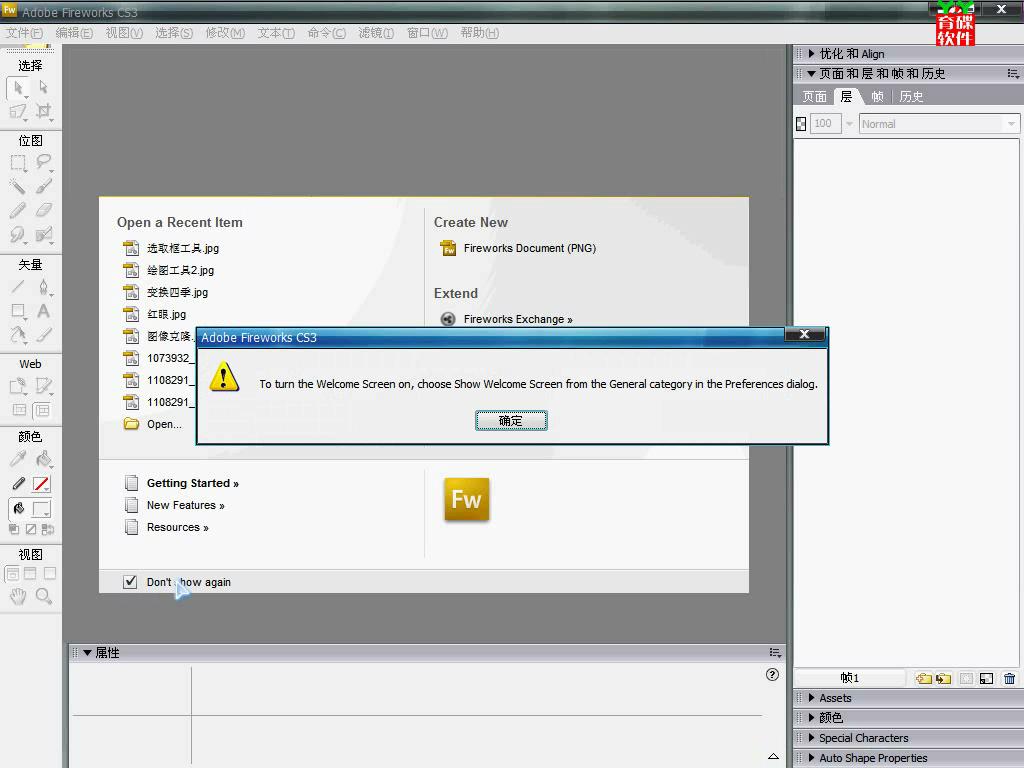
Task: Open the Normal blend mode dropdown
Action: 939,123
